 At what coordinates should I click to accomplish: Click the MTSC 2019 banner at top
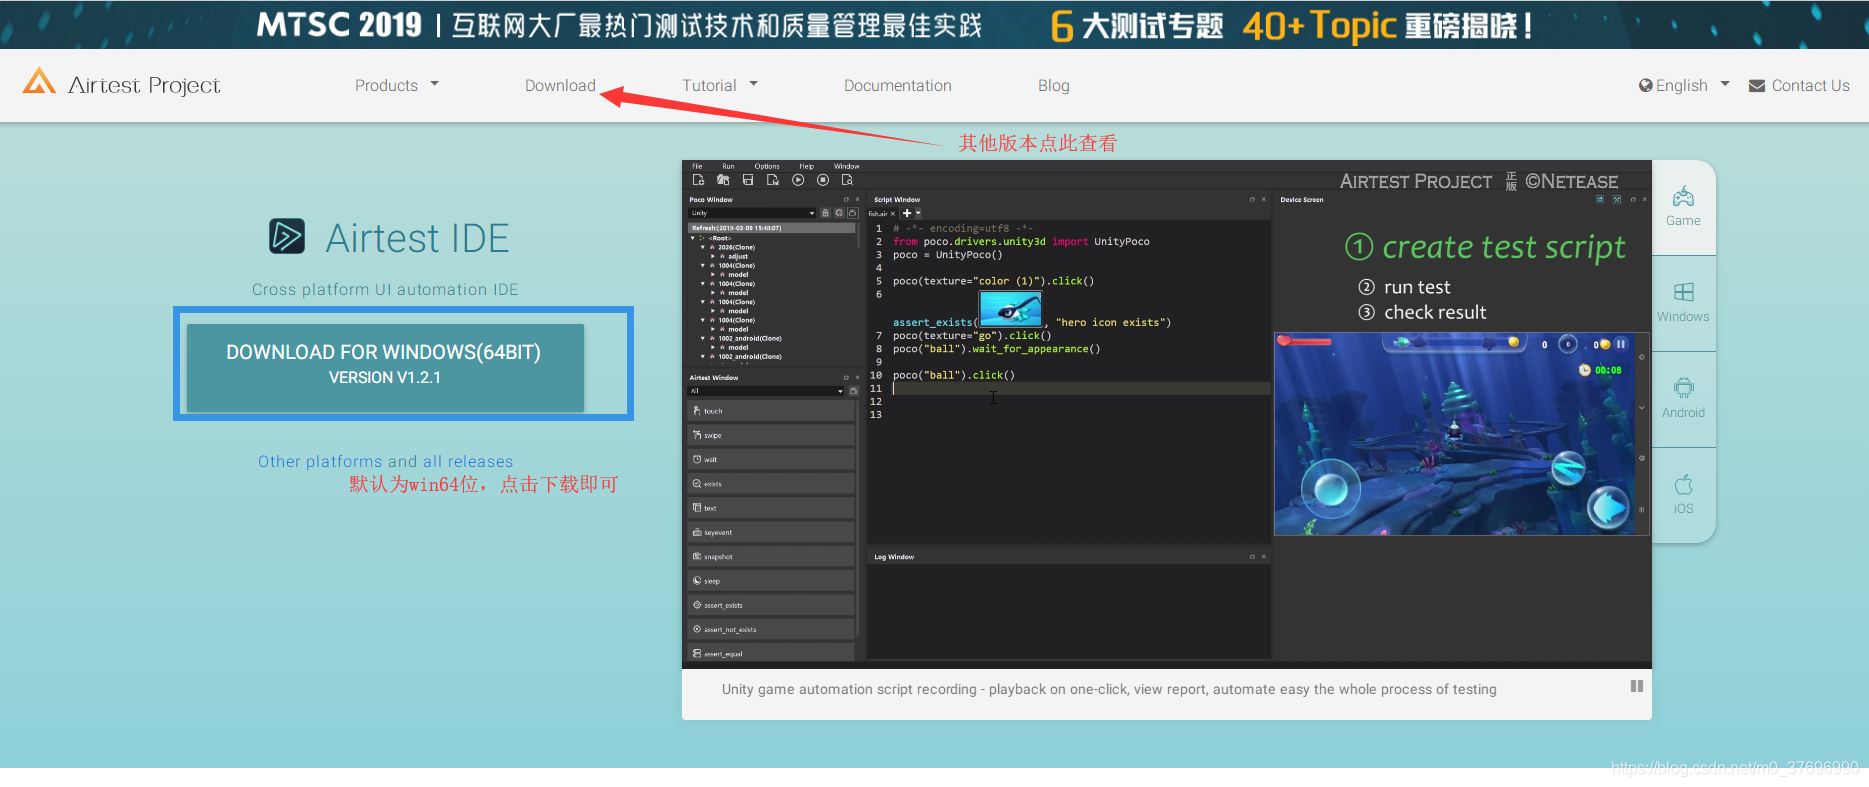tap(934, 24)
